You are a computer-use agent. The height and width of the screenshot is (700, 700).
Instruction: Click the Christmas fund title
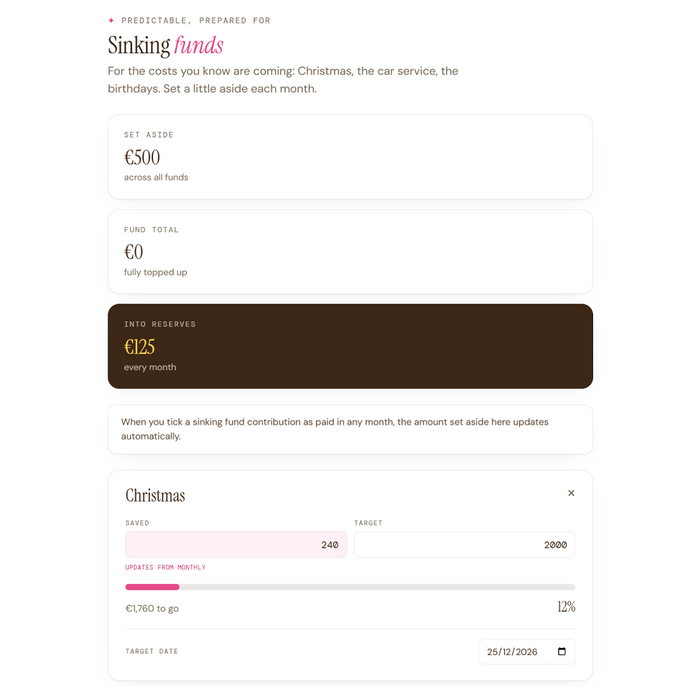155,495
